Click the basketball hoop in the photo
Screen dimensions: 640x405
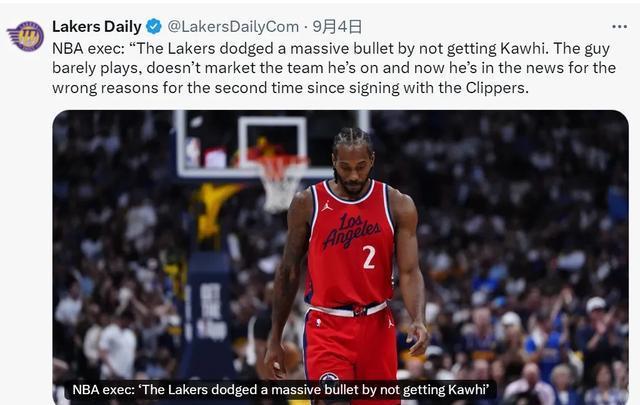pyautogui.click(x=281, y=182)
